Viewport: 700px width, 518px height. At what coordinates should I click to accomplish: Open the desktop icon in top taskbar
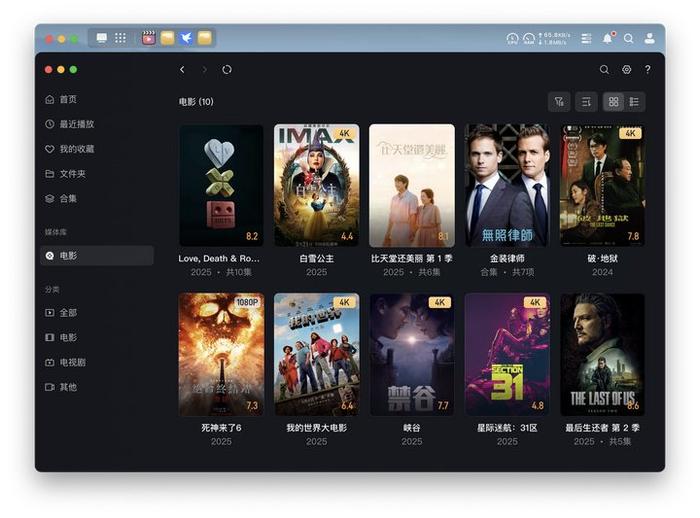(x=102, y=38)
